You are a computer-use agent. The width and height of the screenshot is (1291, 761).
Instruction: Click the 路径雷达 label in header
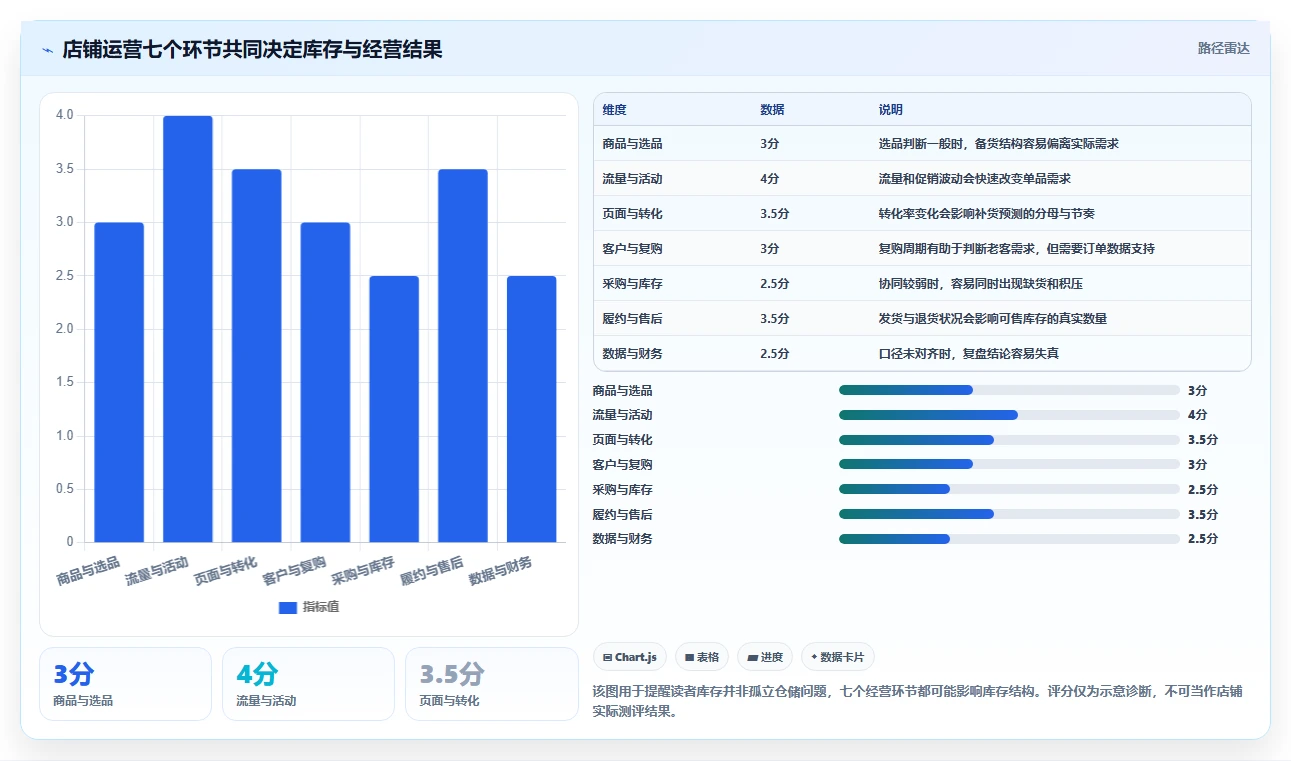pyautogui.click(x=1223, y=48)
